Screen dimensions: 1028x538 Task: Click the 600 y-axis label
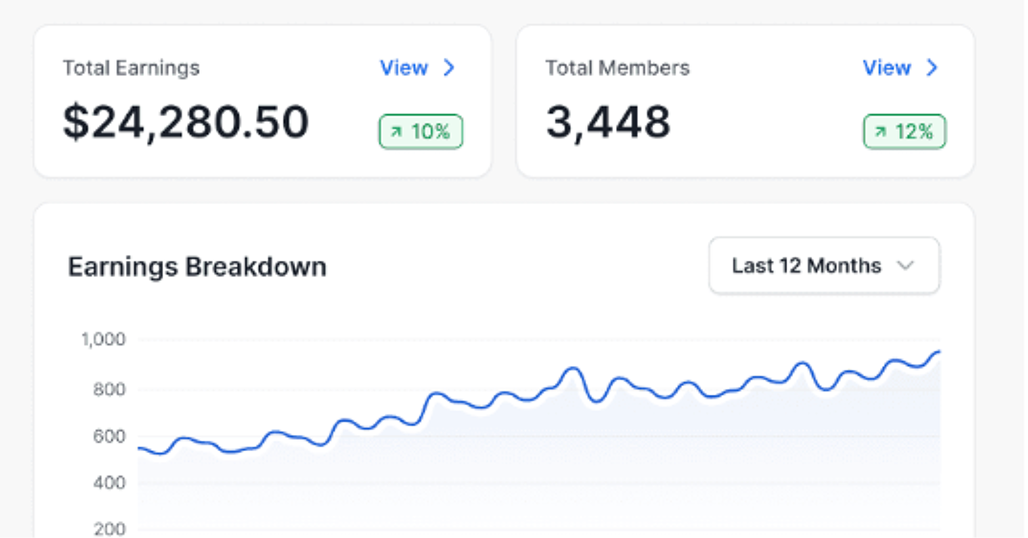tap(109, 436)
